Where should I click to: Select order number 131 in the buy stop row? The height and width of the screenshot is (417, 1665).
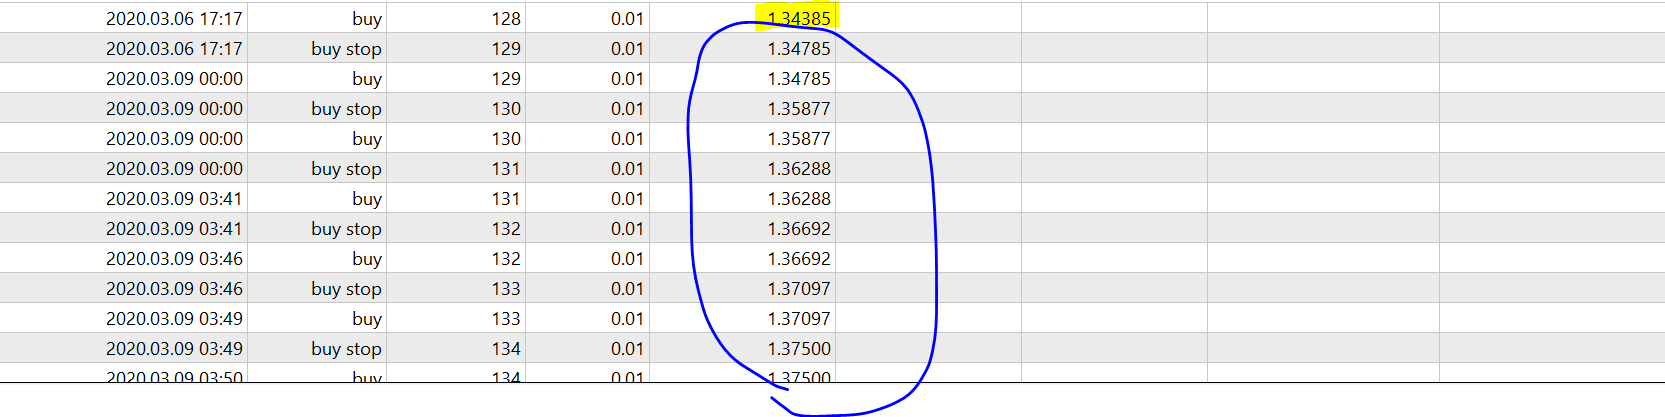506,168
